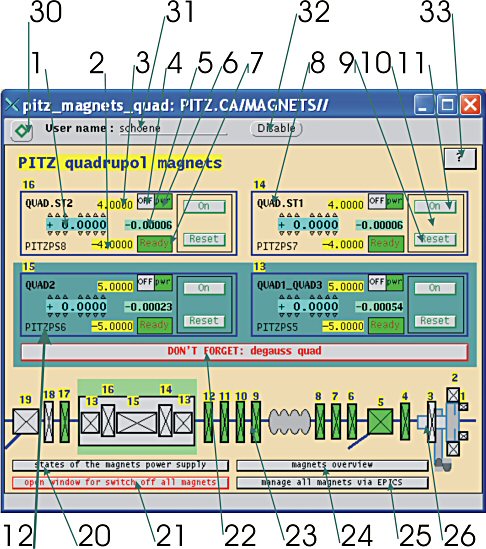Click the green Ready status of QUAD.ST2
486x549 pixels.
154,243
